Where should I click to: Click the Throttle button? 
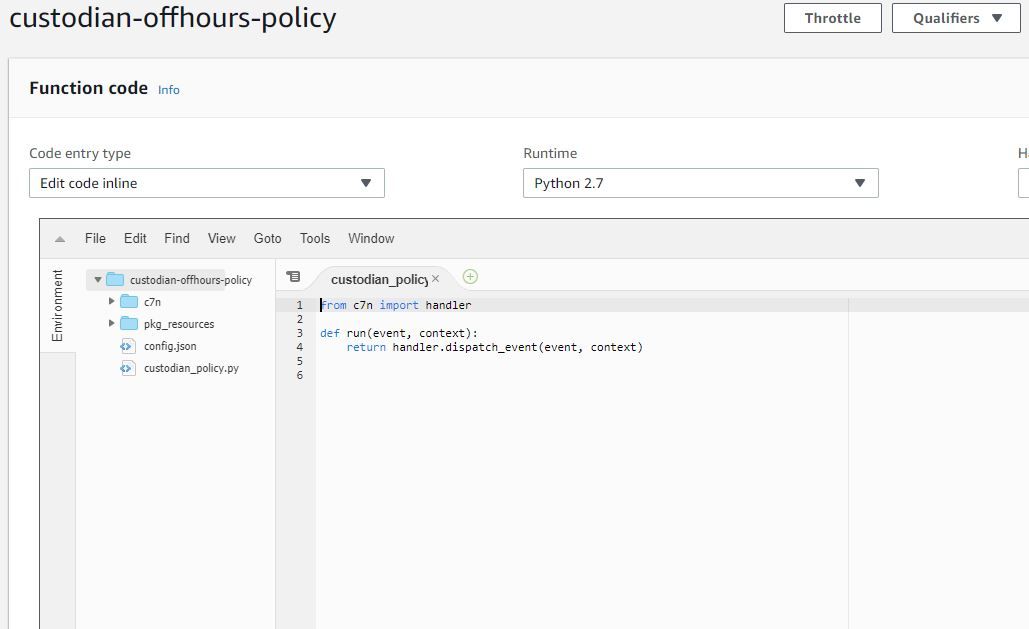point(832,17)
